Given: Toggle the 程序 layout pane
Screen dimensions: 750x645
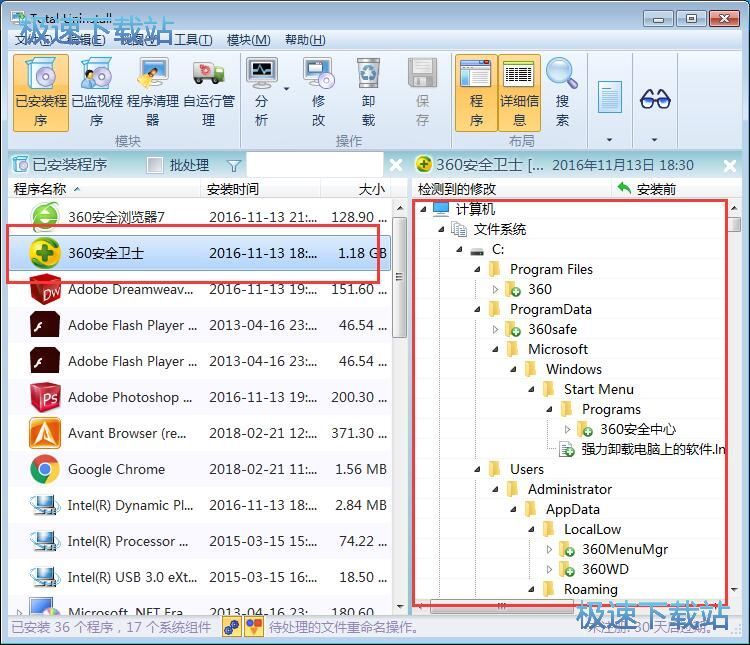Looking at the screenshot, I should pyautogui.click(x=476, y=92).
